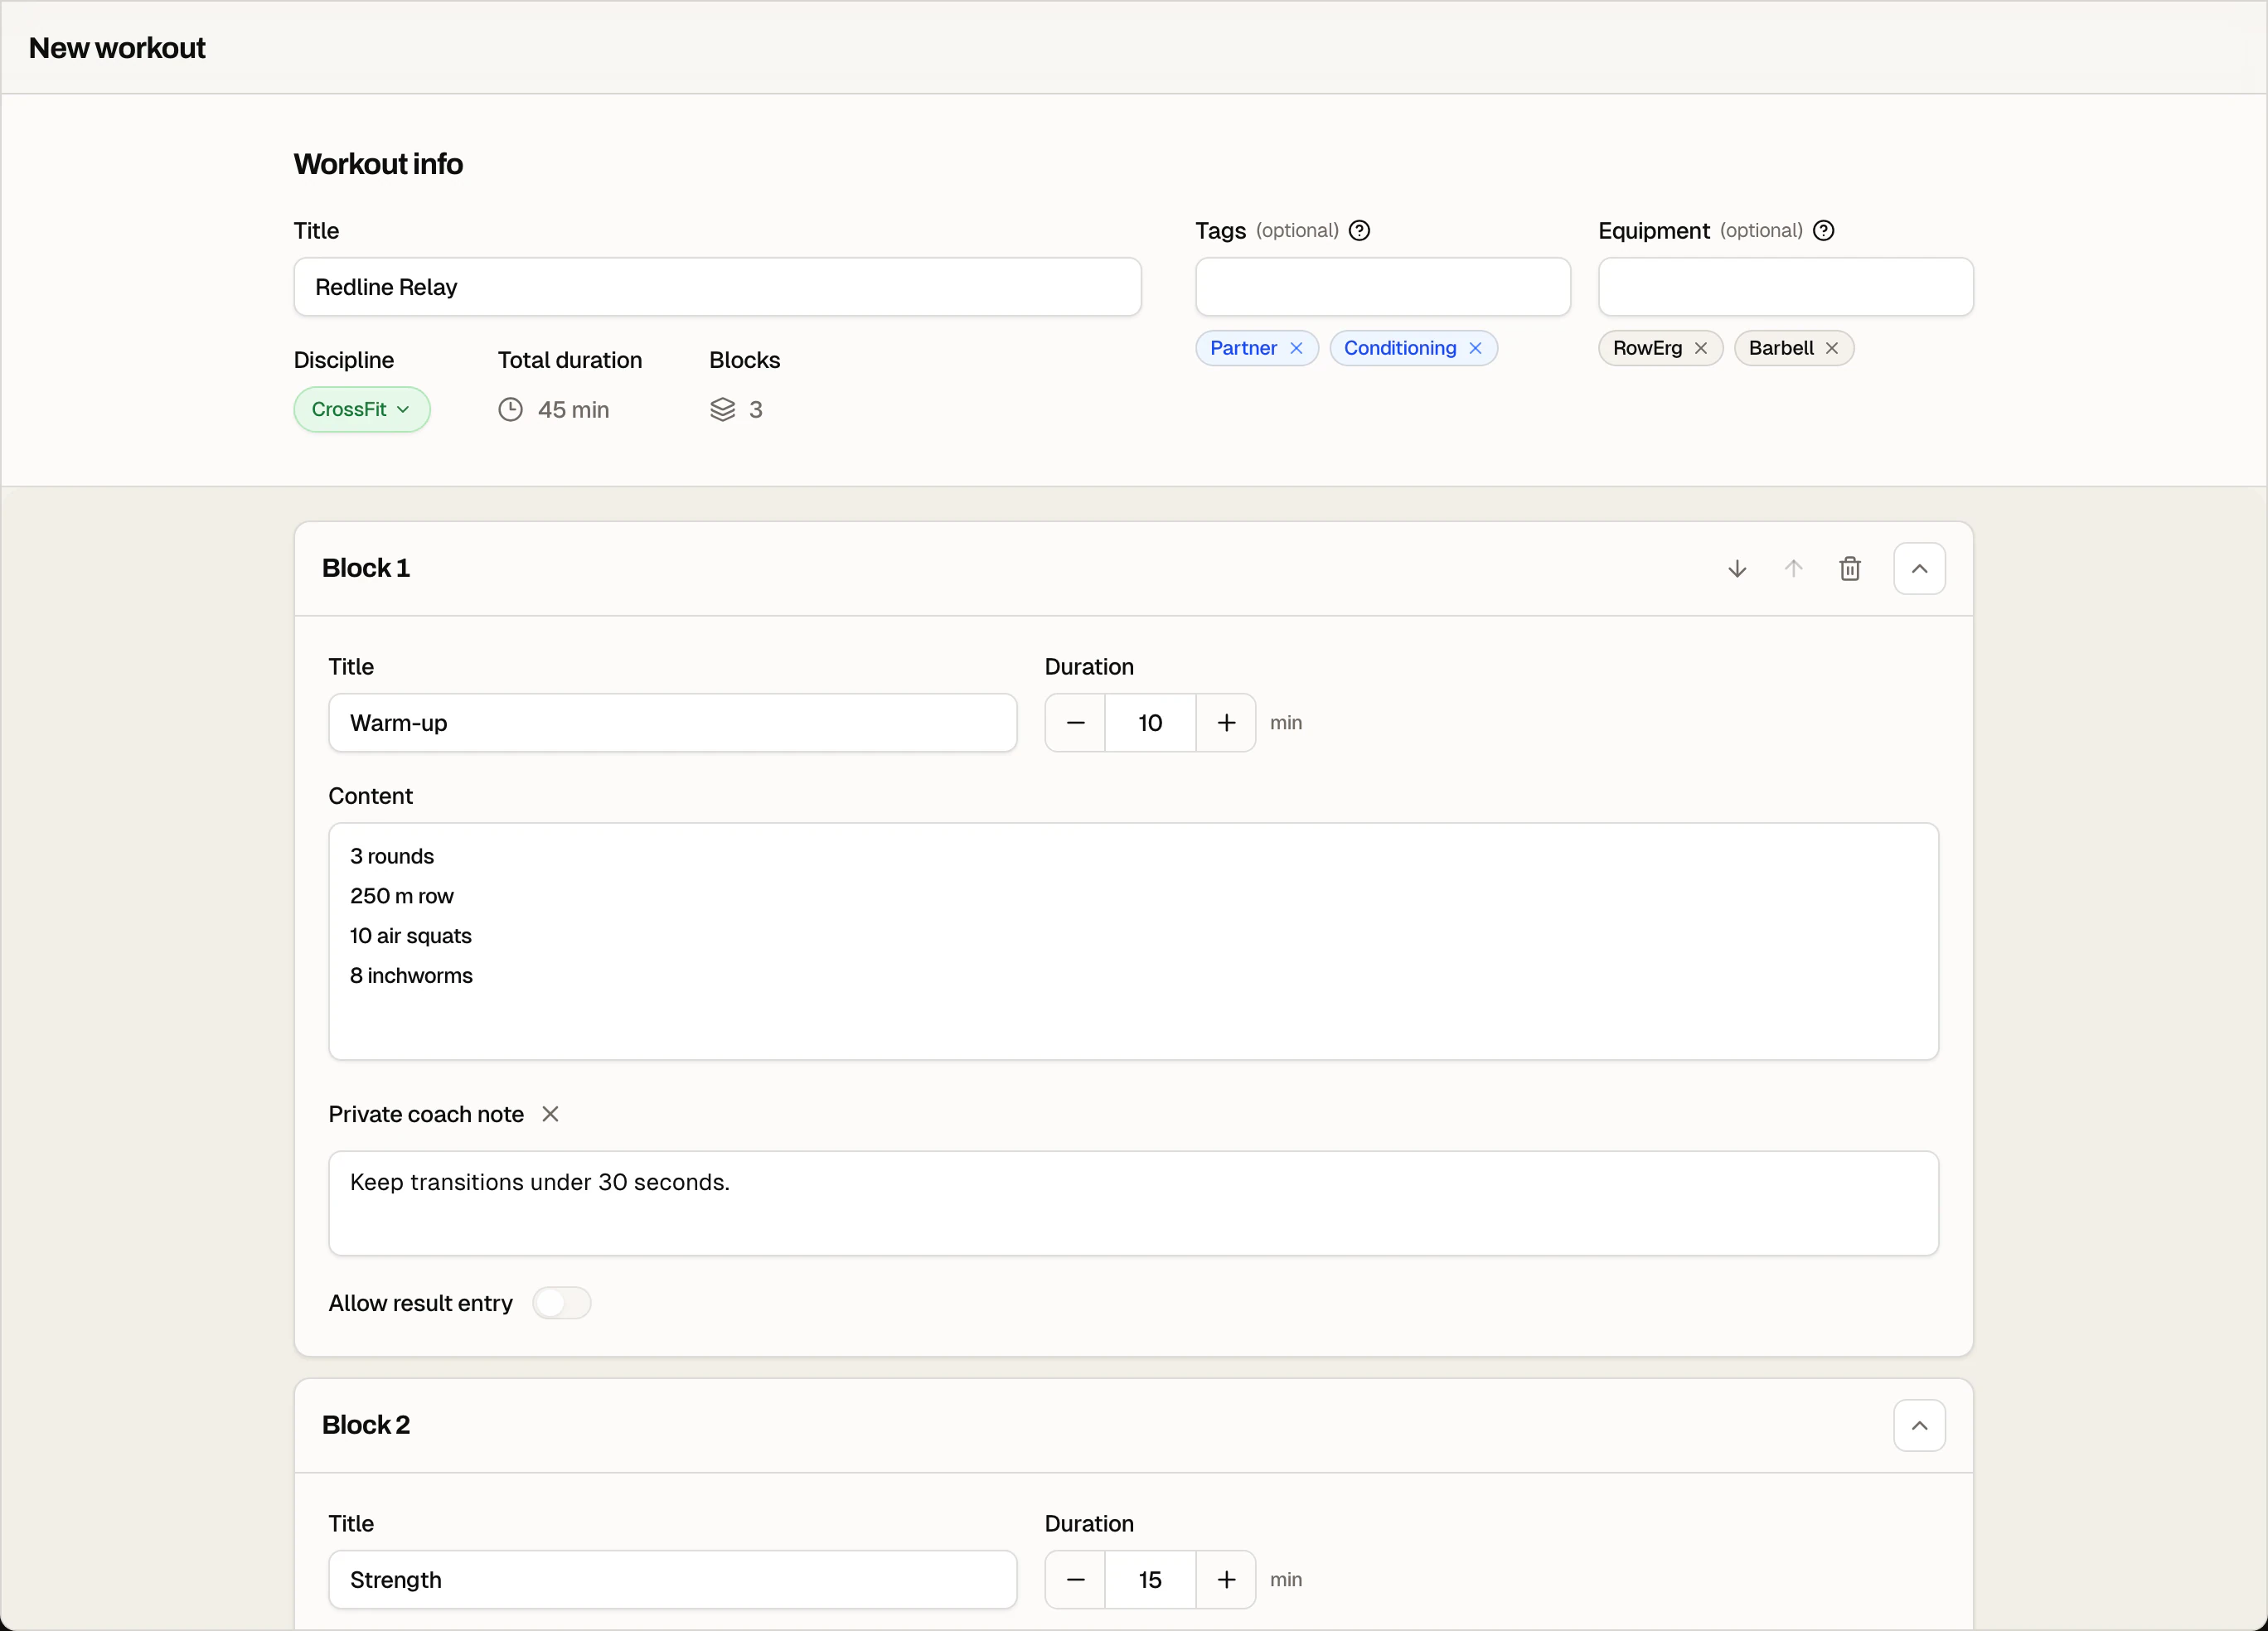Image resolution: width=2268 pixels, height=1631 pixels.
Task: Remove the Conditioning tag
Action: click(1475, 348)
